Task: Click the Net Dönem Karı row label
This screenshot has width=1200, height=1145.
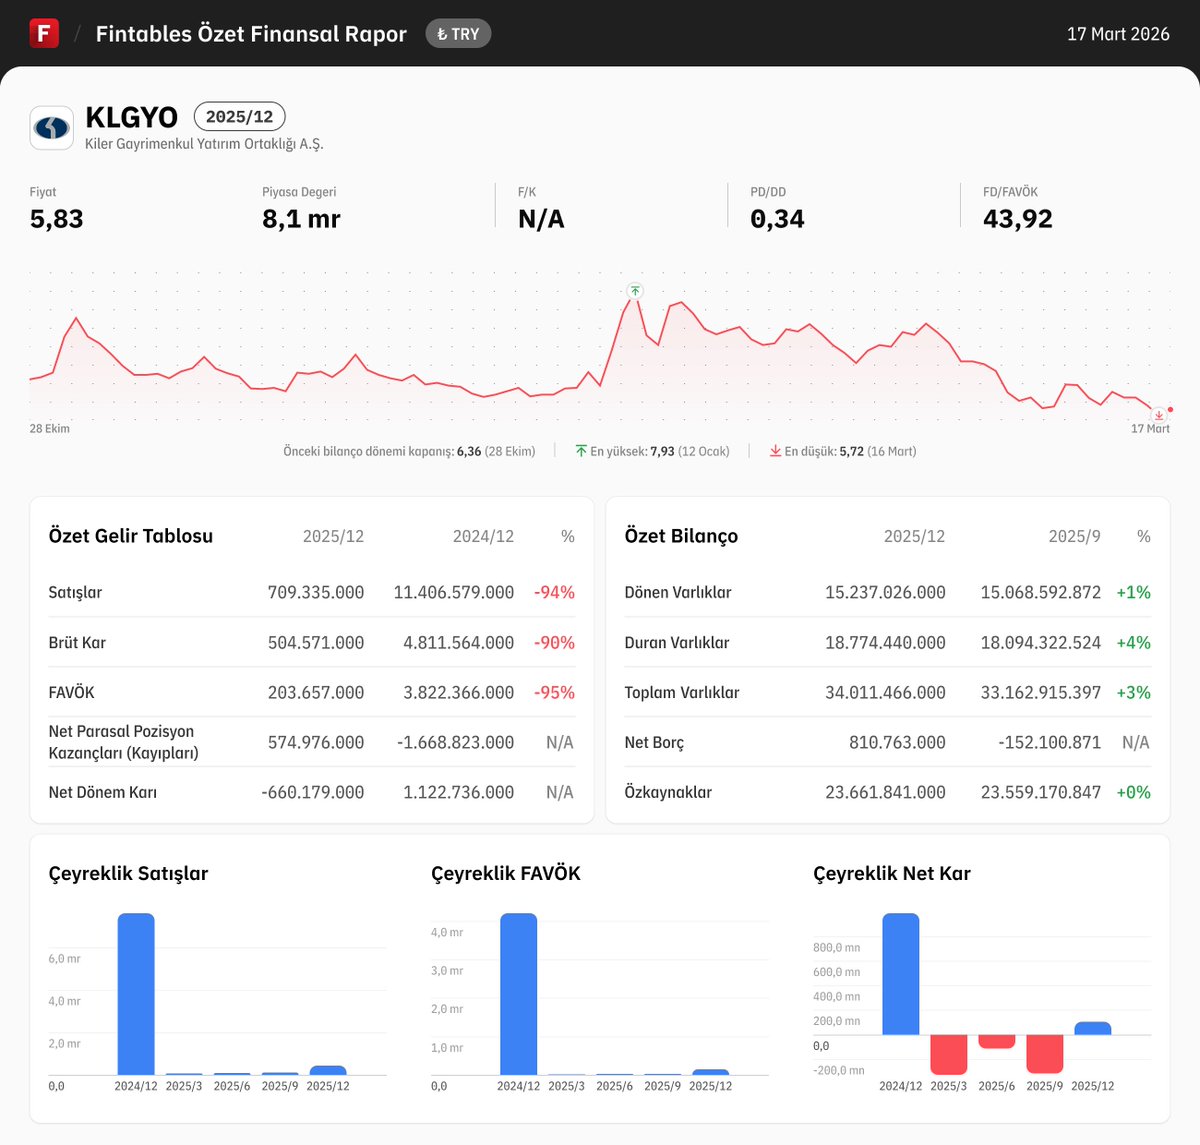Action: (102, 792)
